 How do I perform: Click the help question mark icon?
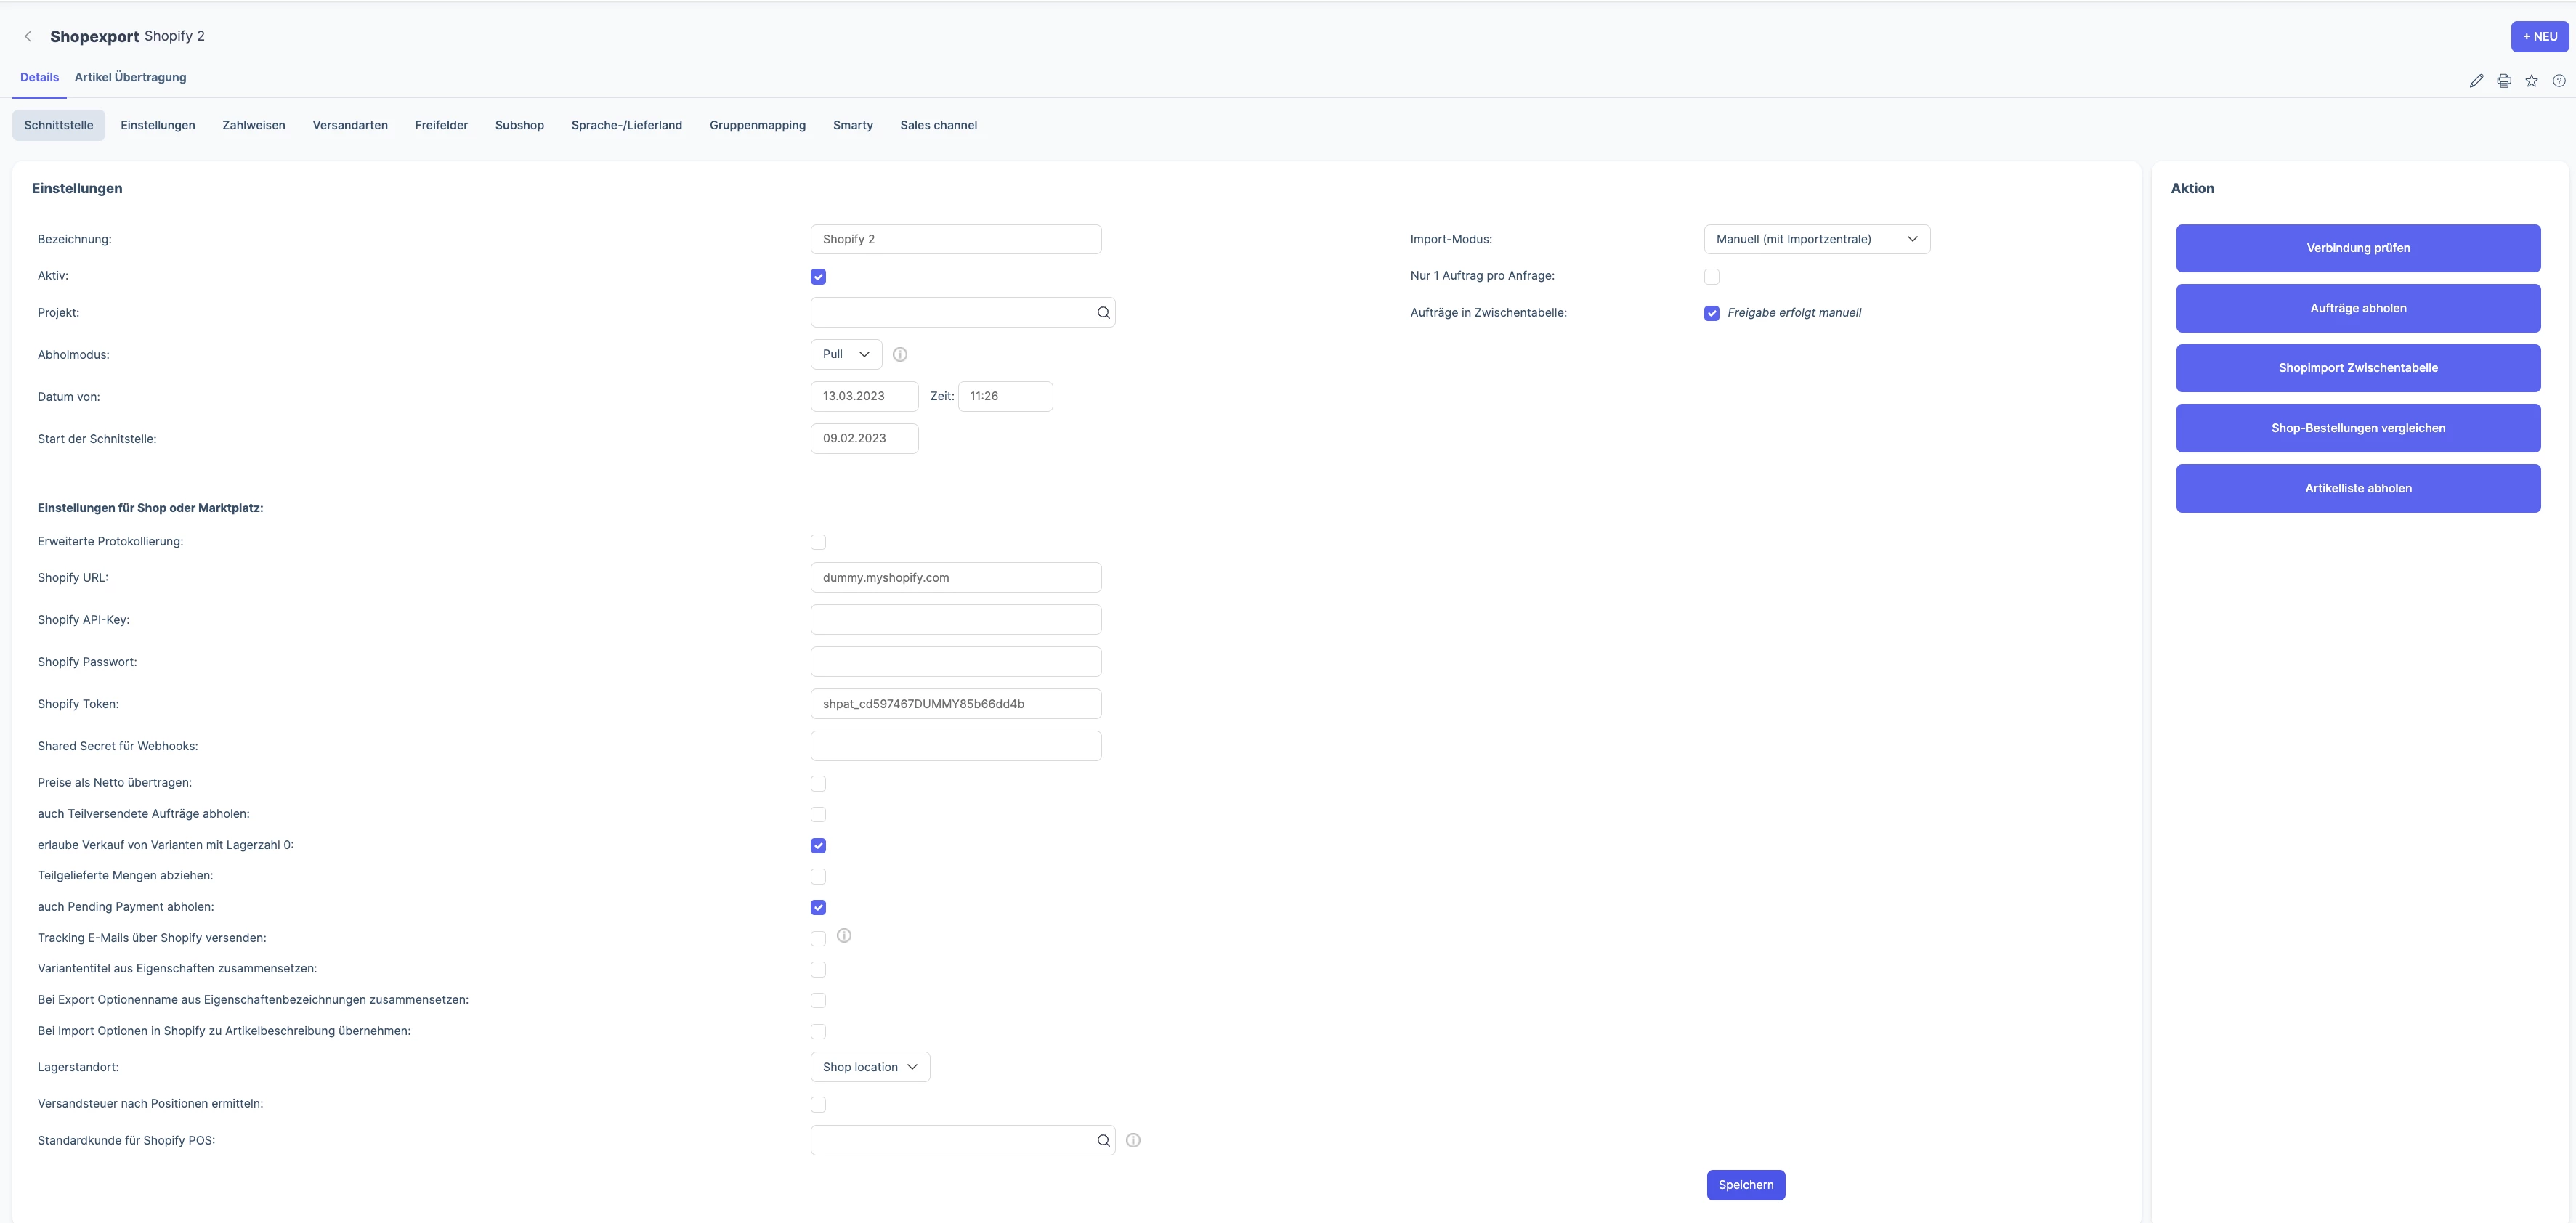point(2559,81)
